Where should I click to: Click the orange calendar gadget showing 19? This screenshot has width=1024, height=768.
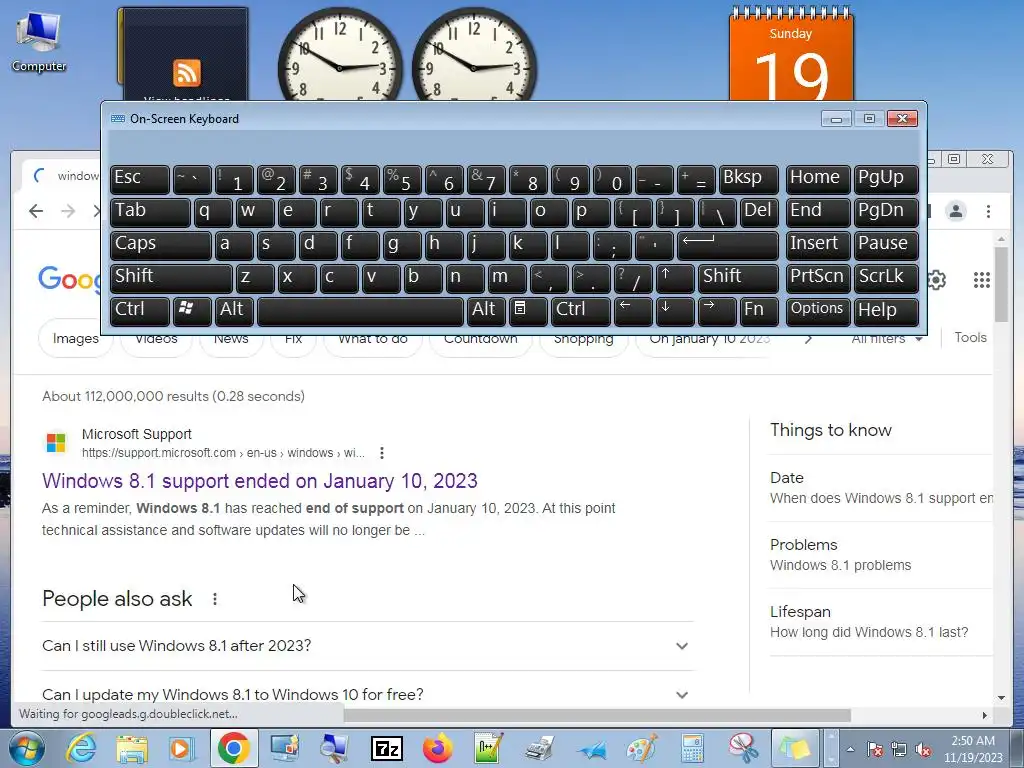(791, 56)
